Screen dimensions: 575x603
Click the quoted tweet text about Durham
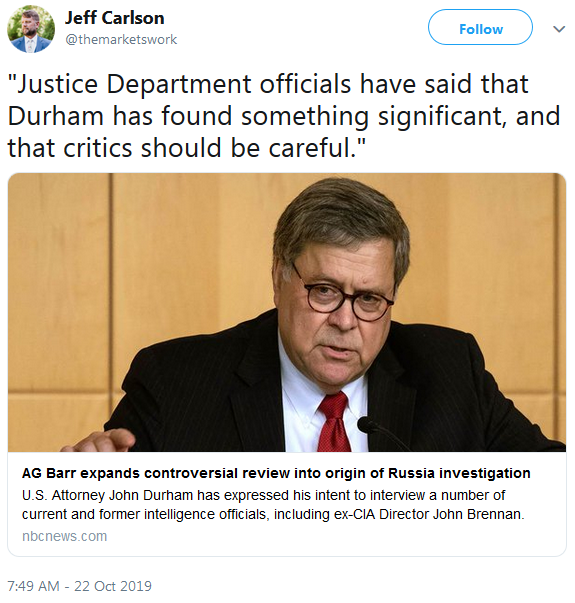click(x=284, y=116)
